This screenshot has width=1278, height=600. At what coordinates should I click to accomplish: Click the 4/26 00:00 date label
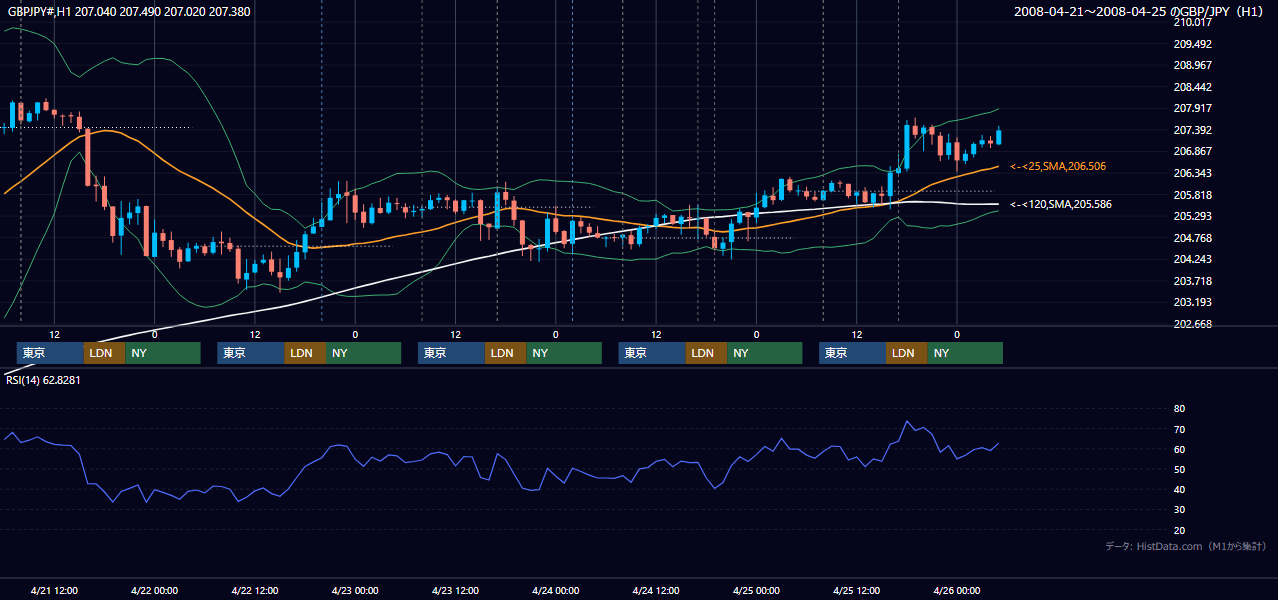(956, 590)
